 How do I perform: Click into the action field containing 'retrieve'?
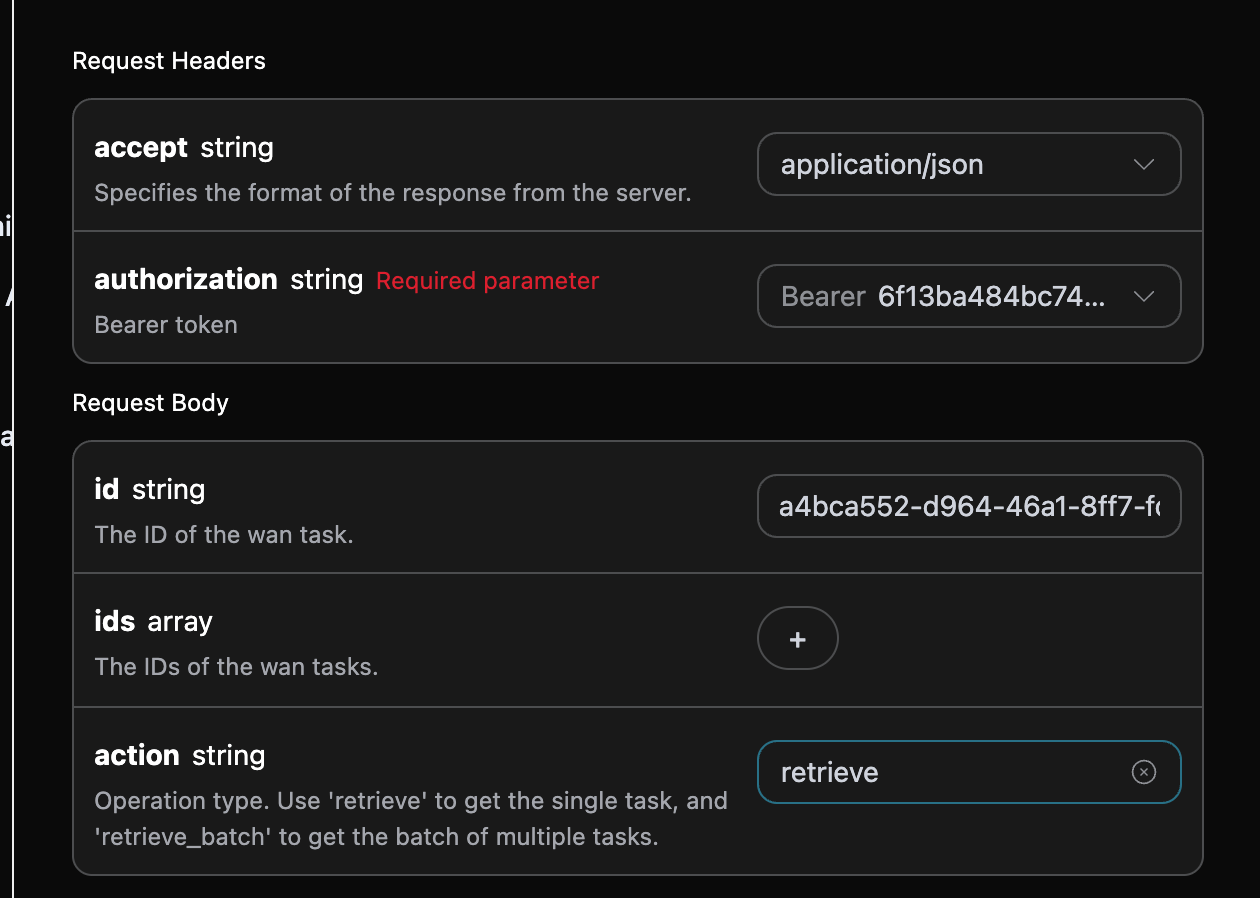(x=940, y=772)
